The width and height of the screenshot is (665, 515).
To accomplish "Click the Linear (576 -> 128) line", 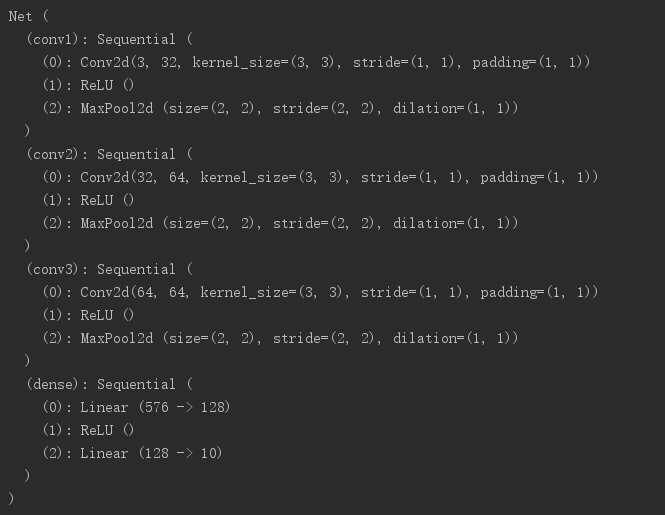I will [136, 407].
